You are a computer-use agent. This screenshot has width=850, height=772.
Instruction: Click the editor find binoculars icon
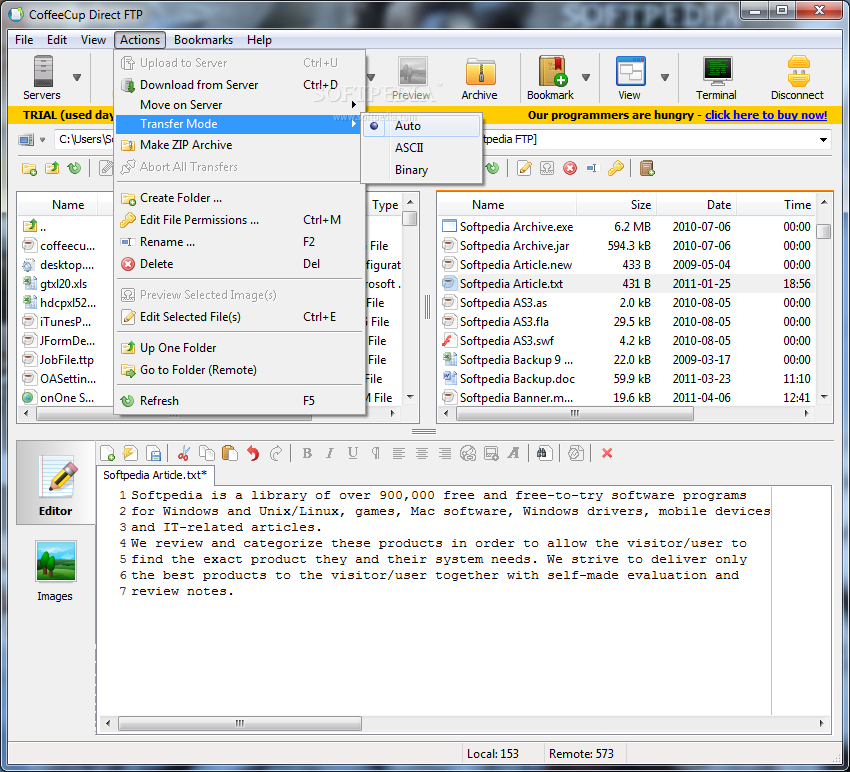coord(544,453)
